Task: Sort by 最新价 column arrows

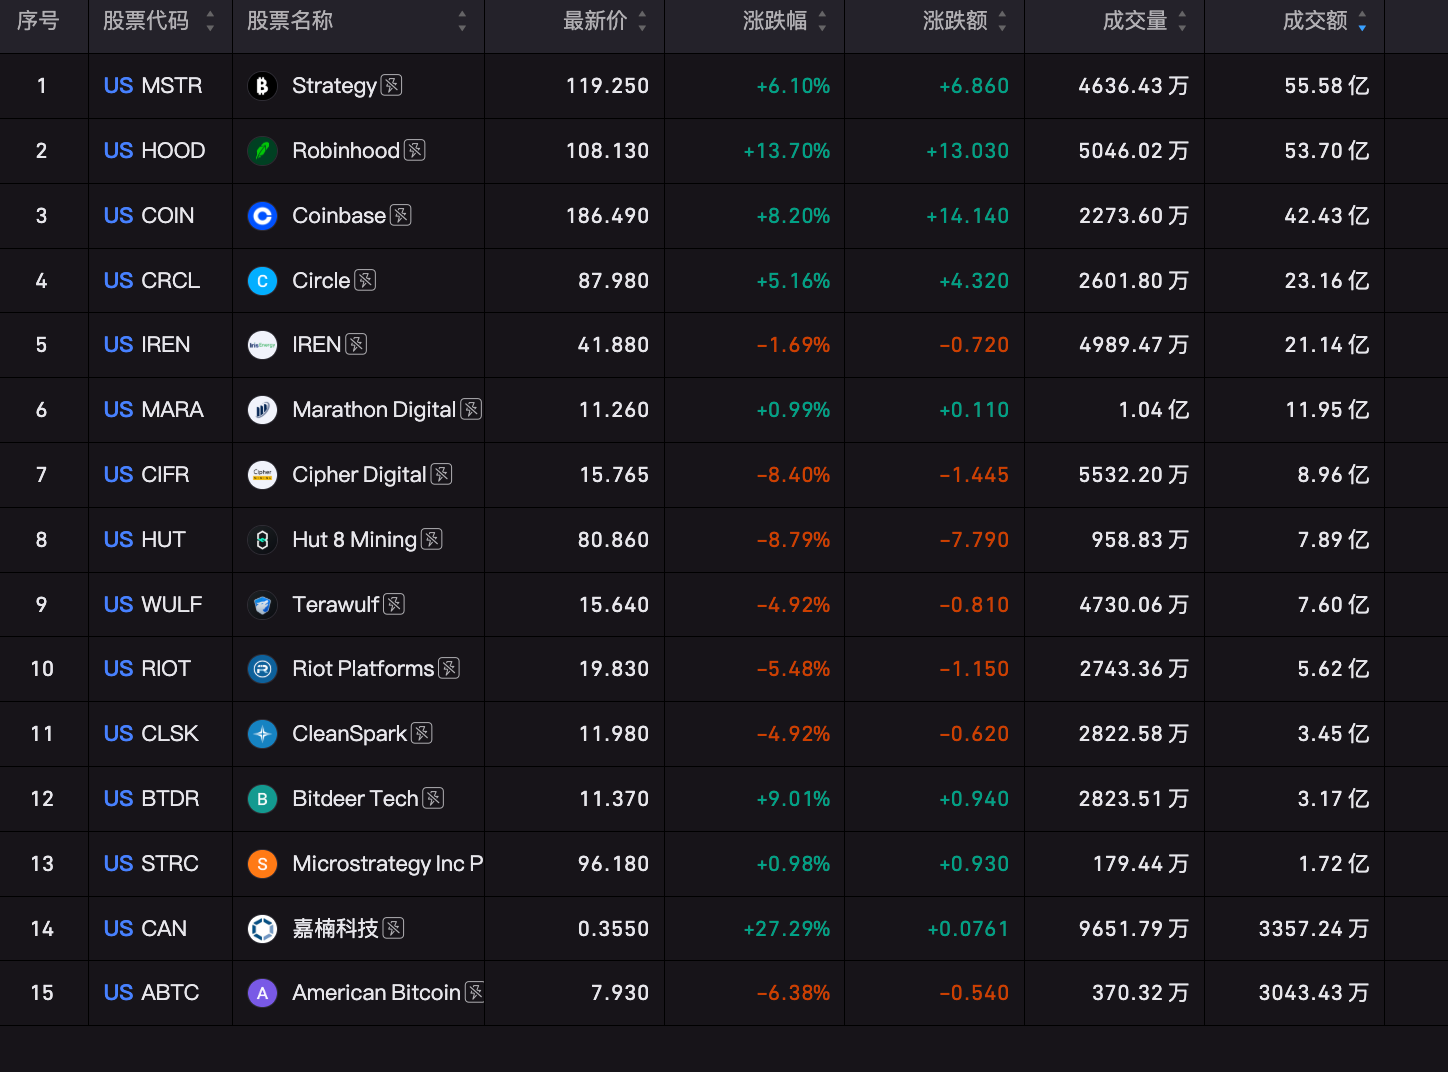Action: tap(642, 21)
